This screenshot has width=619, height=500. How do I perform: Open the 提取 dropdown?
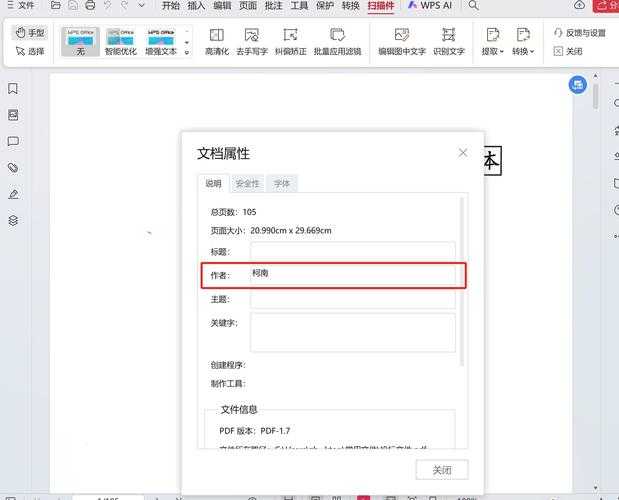click(492, 42)
